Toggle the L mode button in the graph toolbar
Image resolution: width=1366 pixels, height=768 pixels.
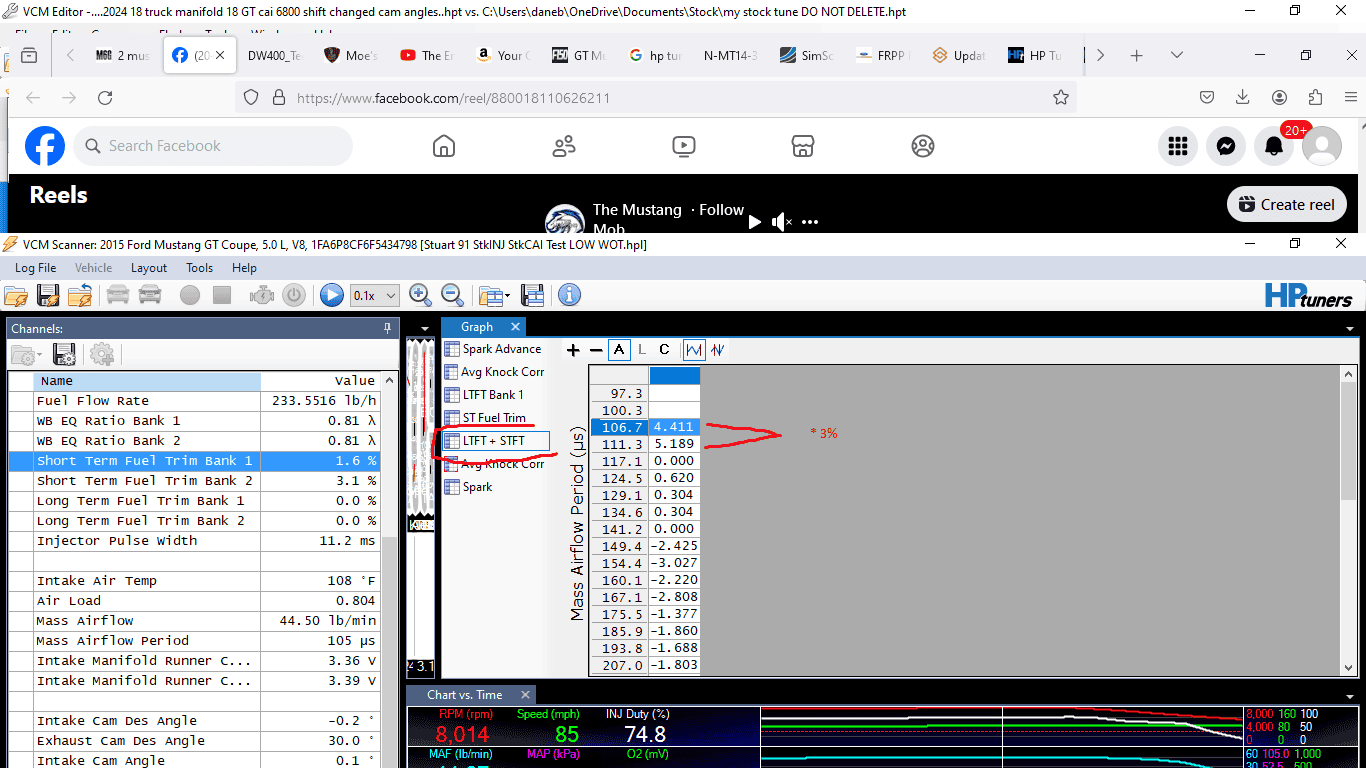point(642,350)
